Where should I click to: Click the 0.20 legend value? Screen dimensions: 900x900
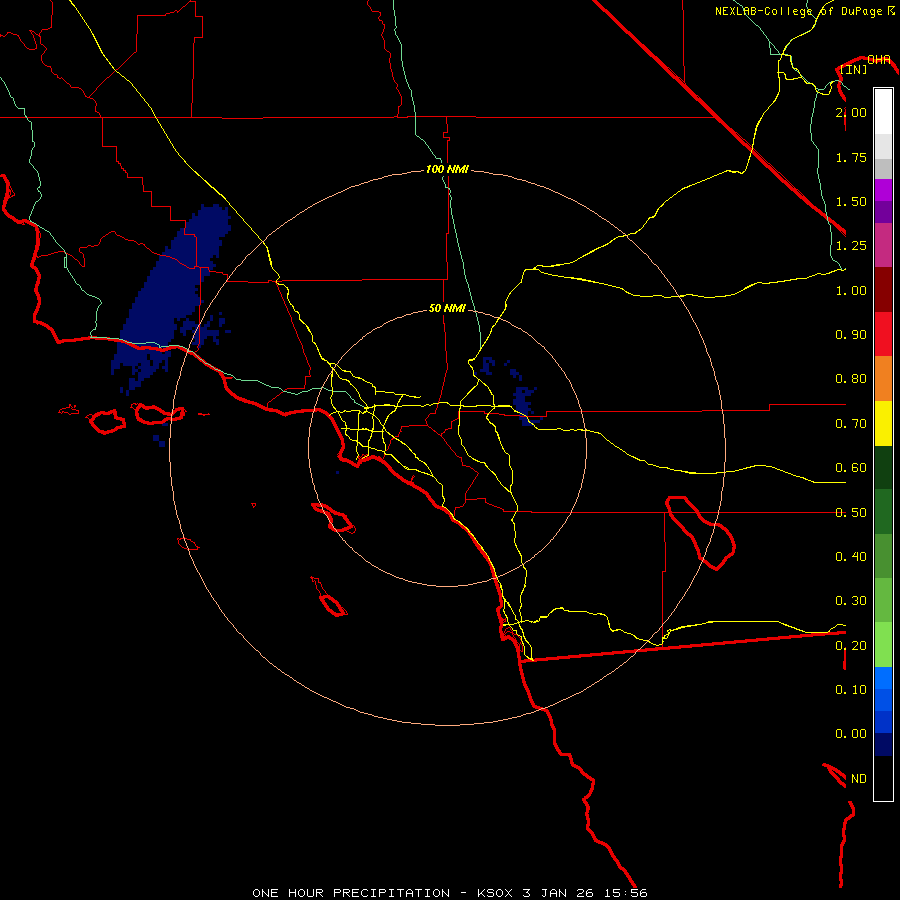point(851,645)
